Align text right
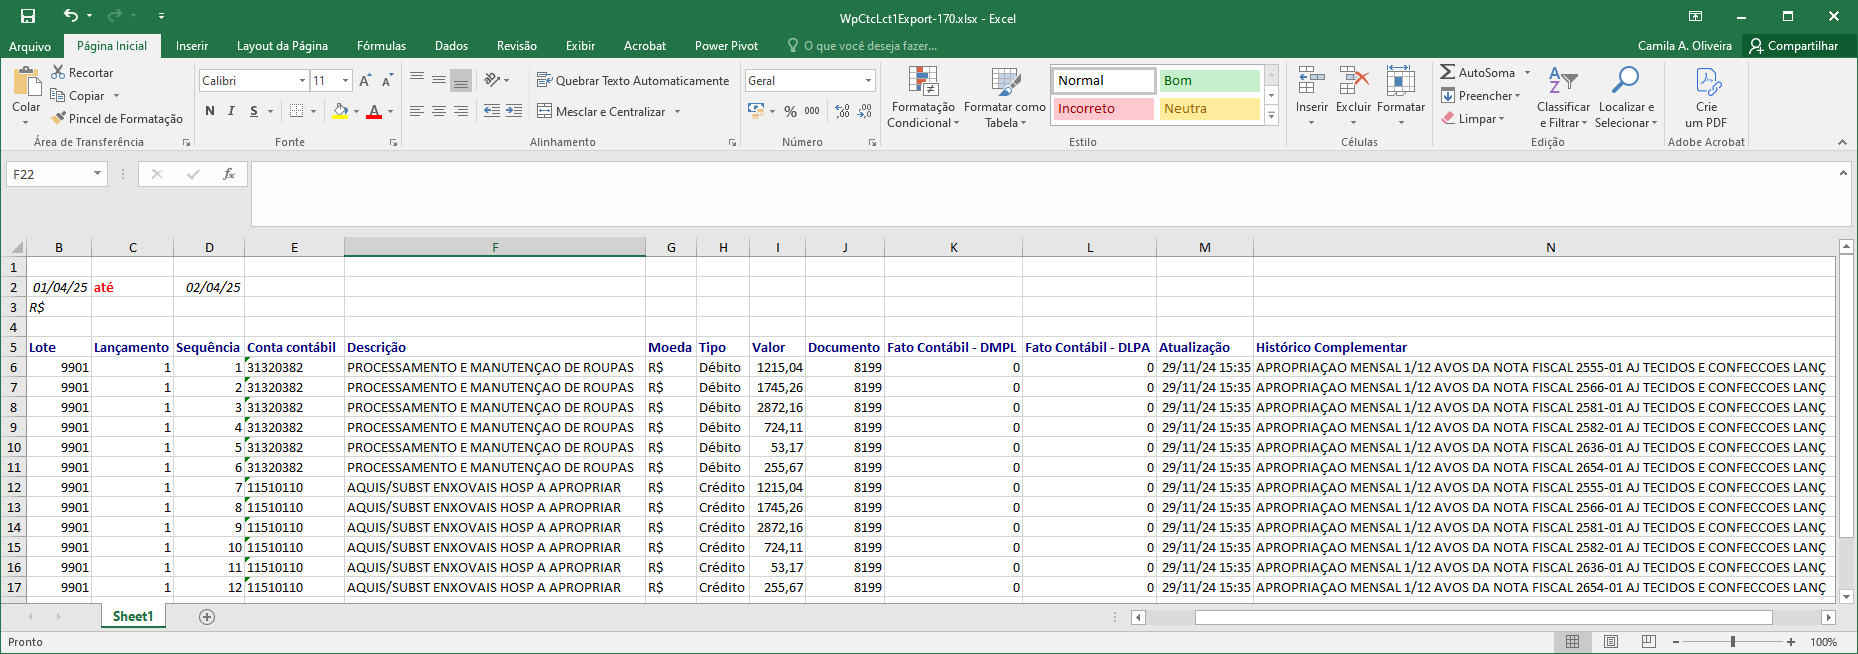The height and width of the screenshot is (654, 1858). [461, 111]
